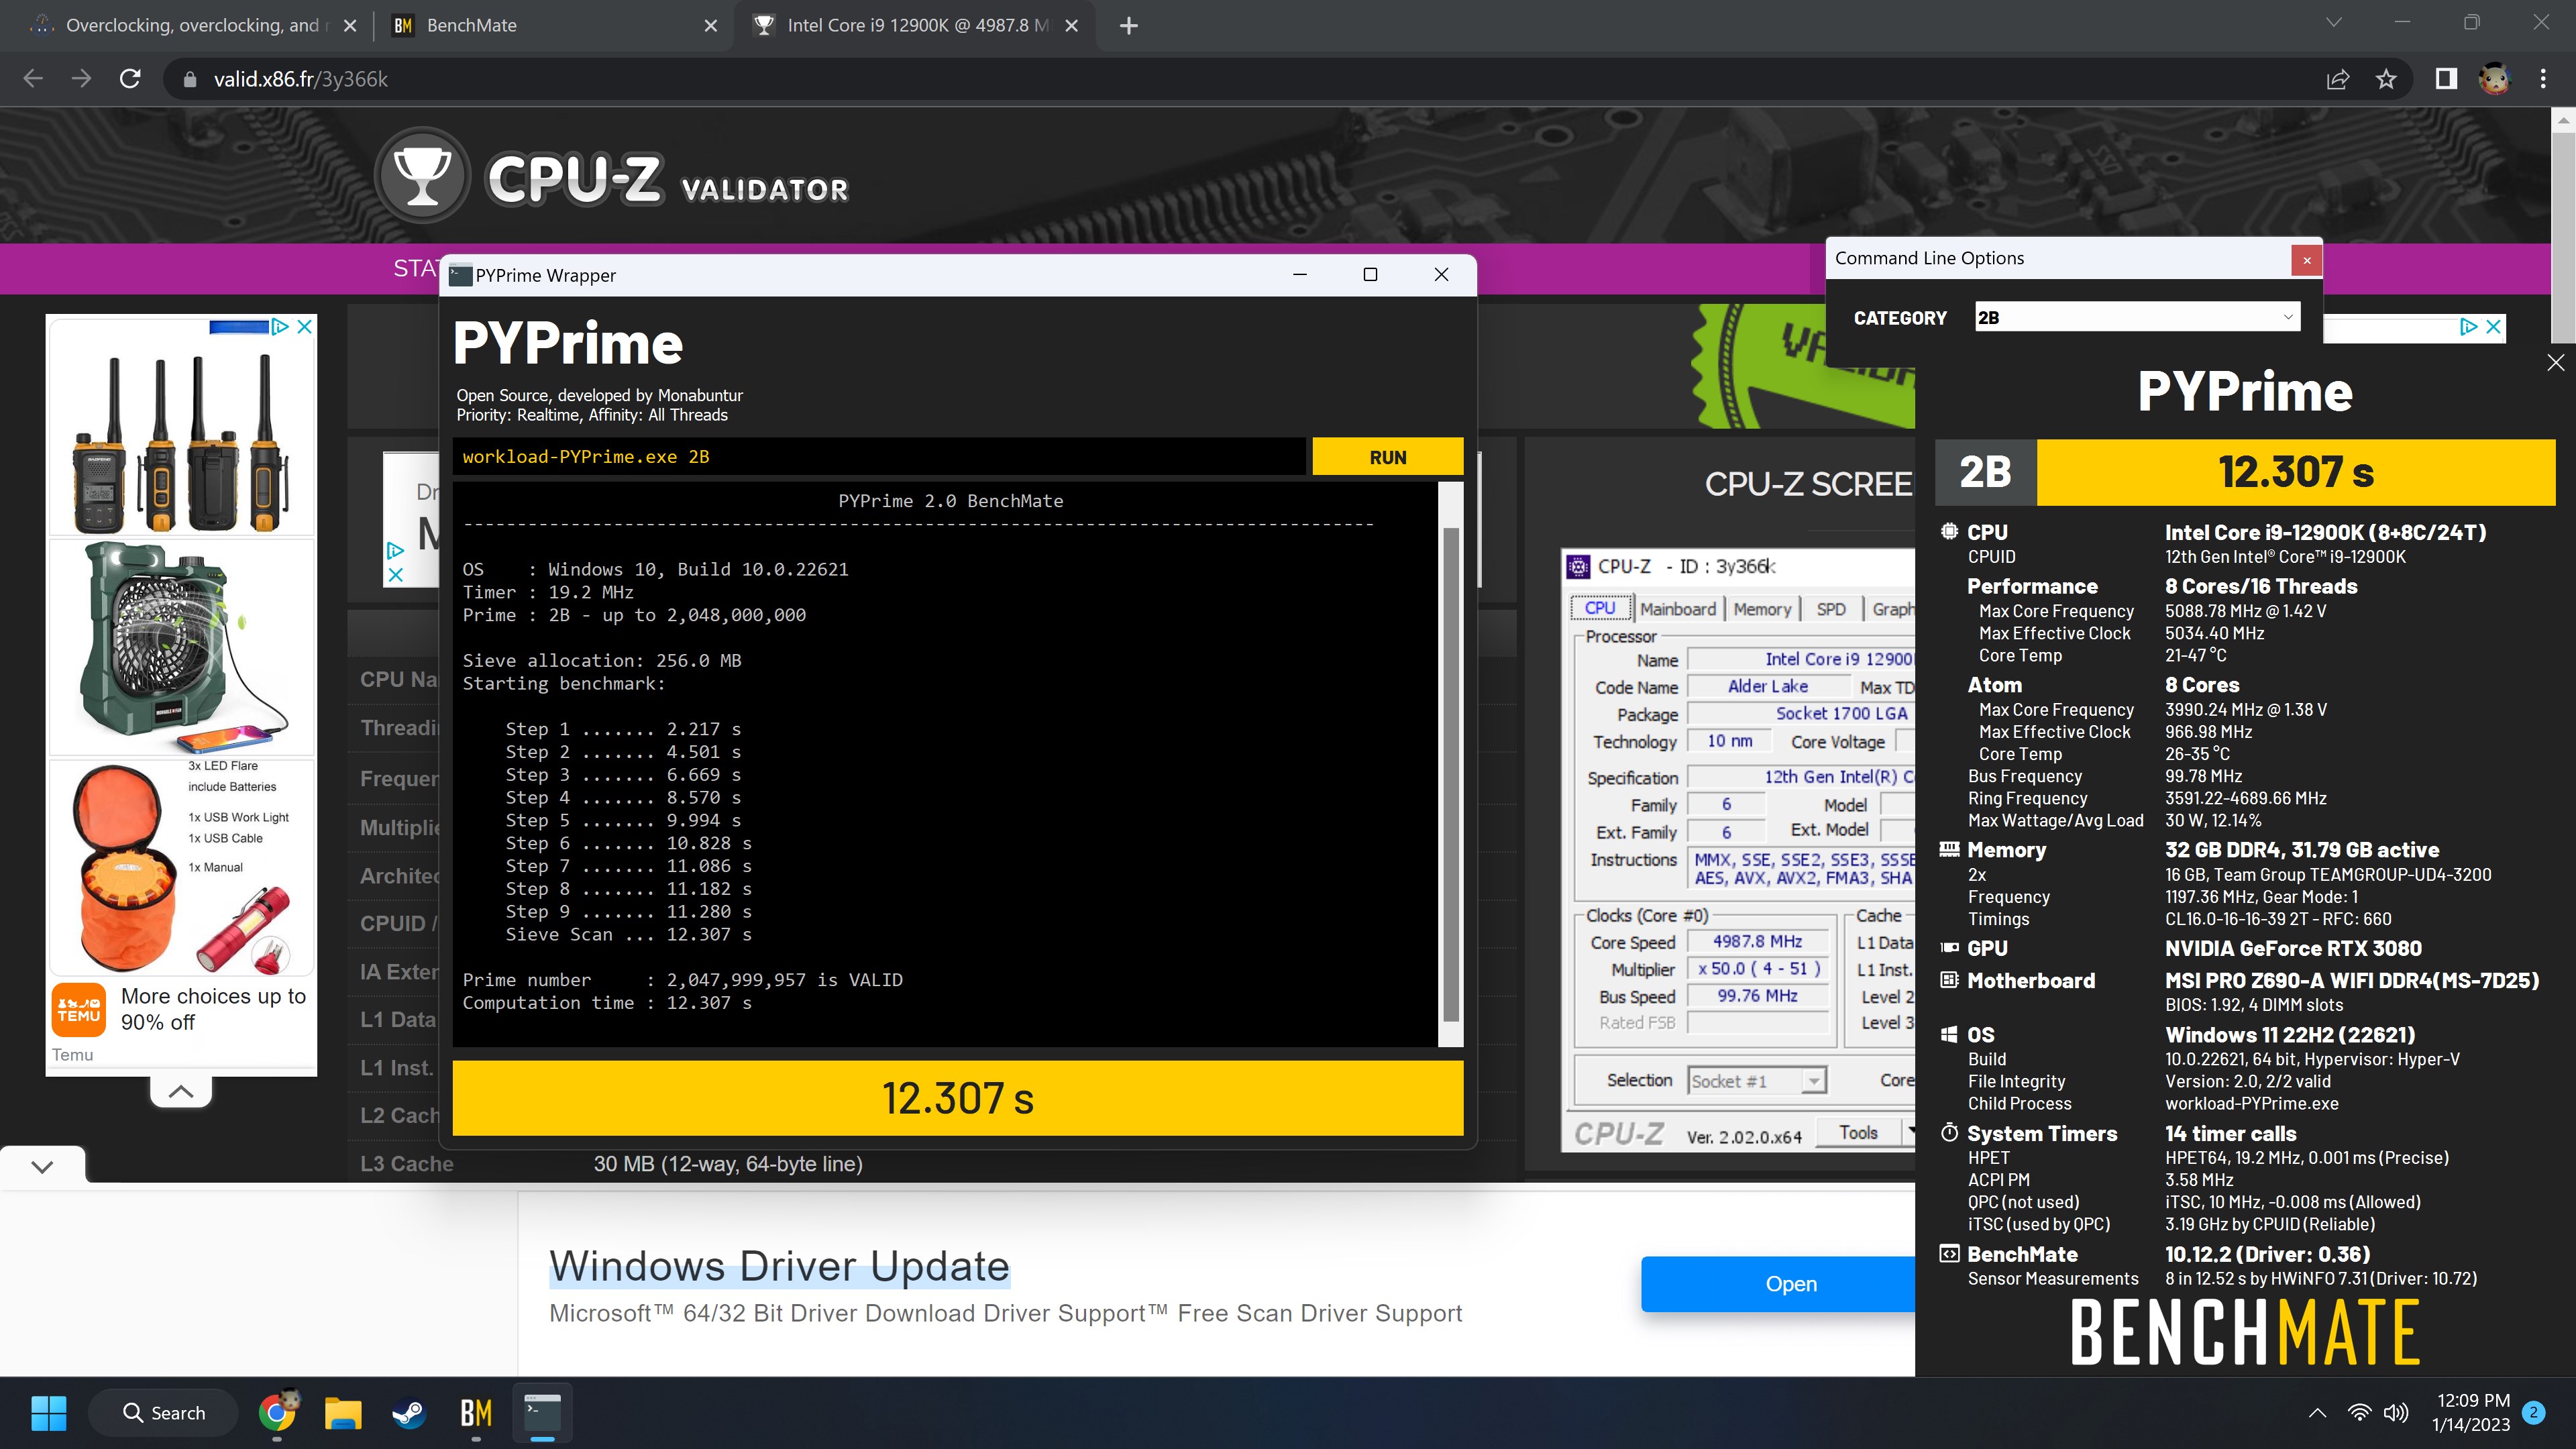Bookmark this page with the star

[2386, 79]
